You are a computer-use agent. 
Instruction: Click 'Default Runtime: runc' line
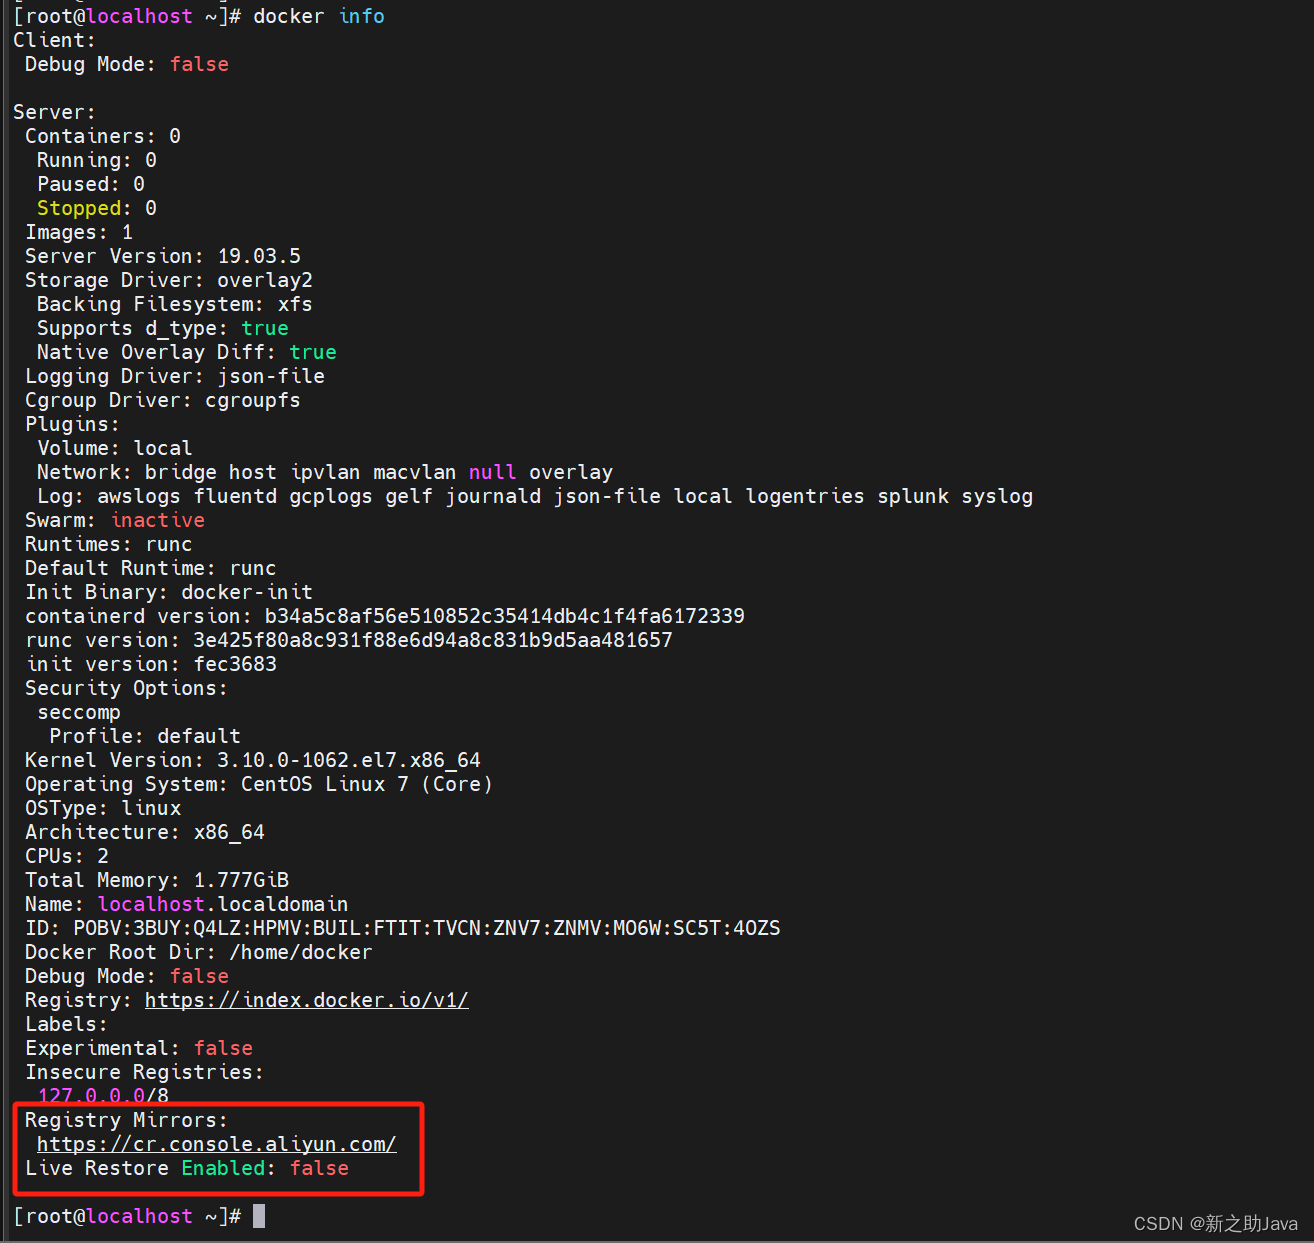pos(151,568)
